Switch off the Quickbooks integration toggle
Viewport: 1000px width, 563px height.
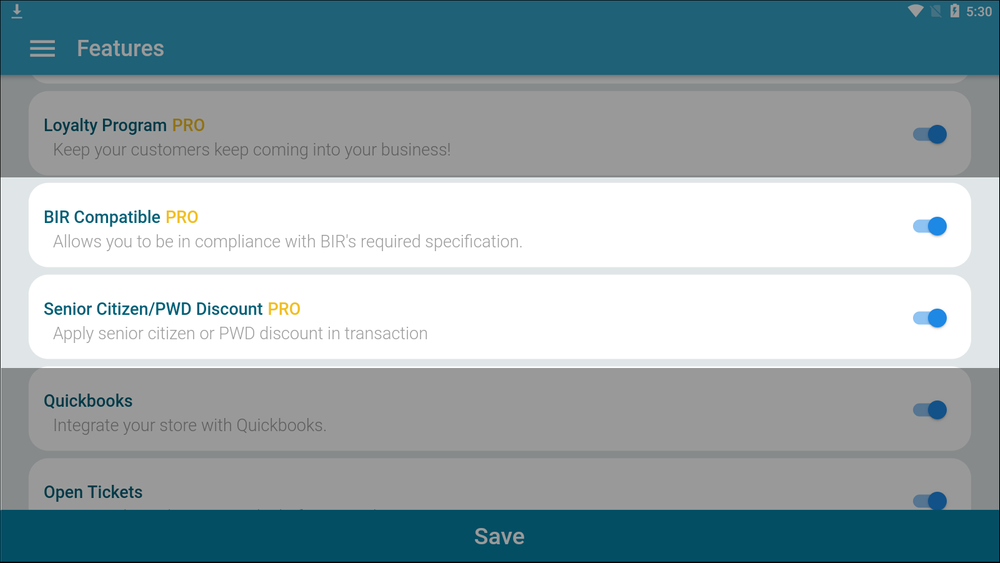coord(930,410)
